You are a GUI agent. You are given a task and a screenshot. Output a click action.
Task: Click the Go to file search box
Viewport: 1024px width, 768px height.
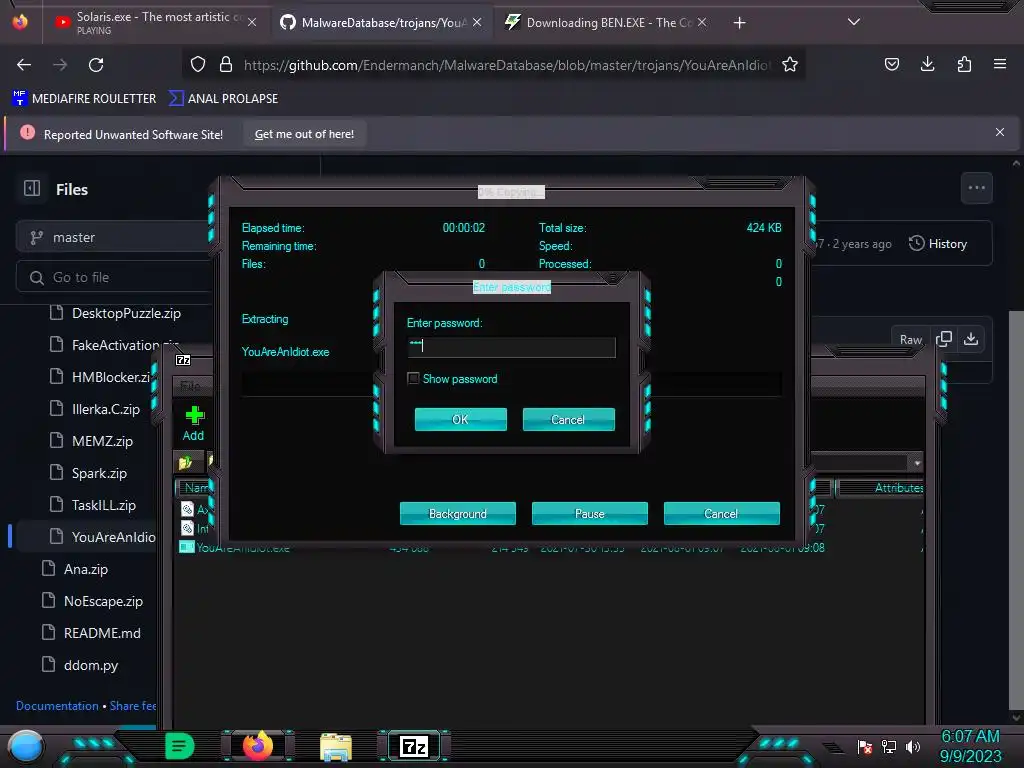point(114,278)
